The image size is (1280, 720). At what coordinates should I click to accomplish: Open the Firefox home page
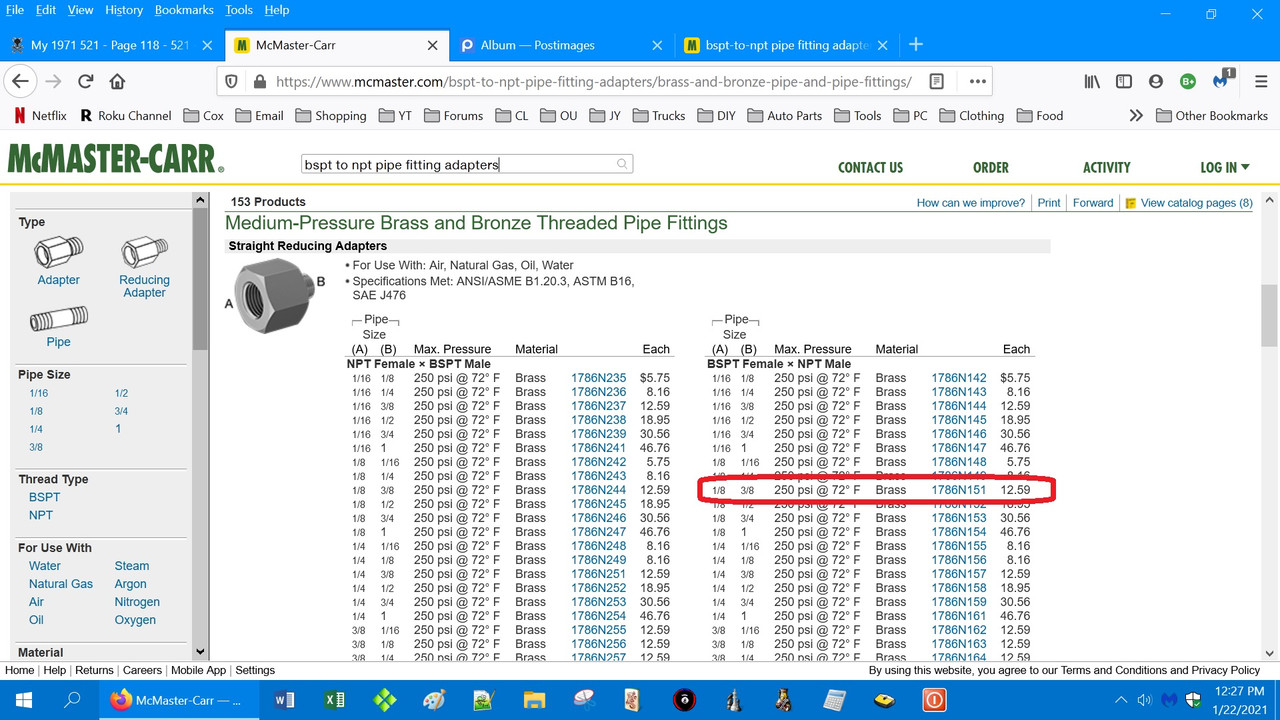(x=118, y=81)
